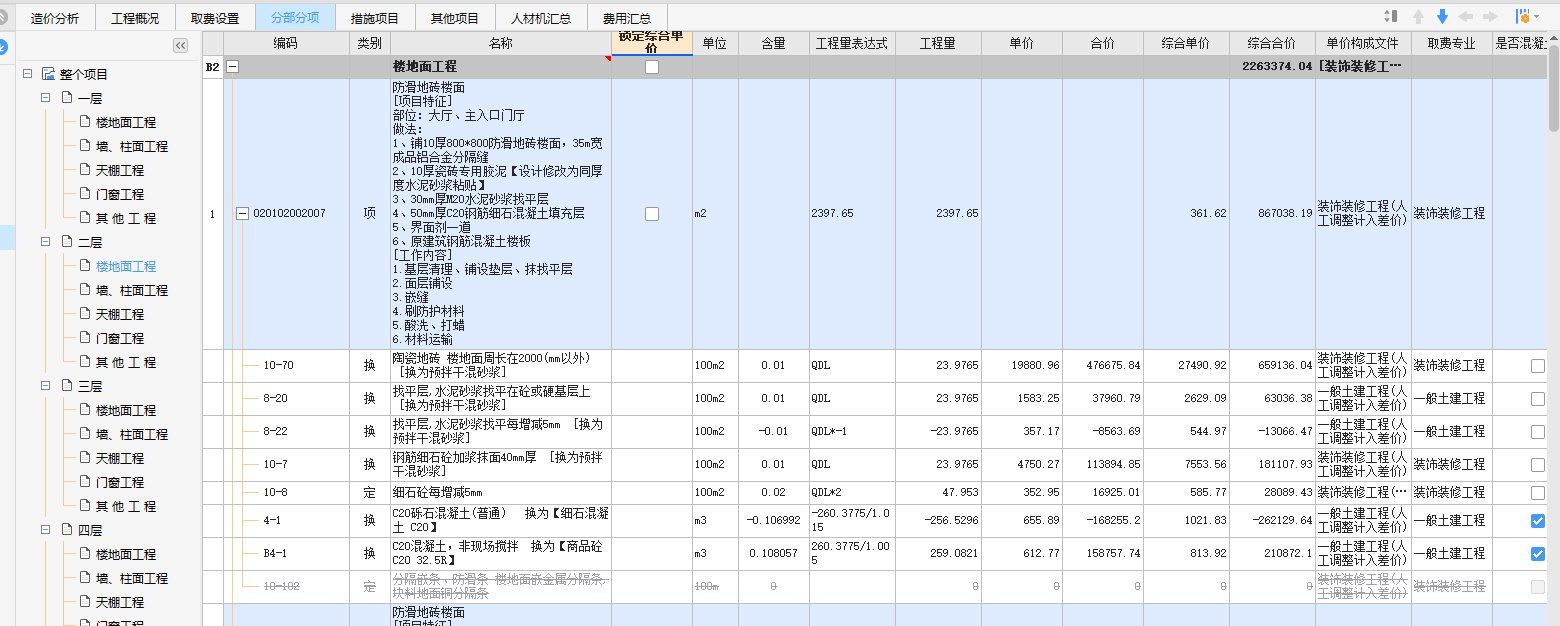Click the blue move-down arrow icon
This screenshot has height=626, width=1560.
(1442, 17)
